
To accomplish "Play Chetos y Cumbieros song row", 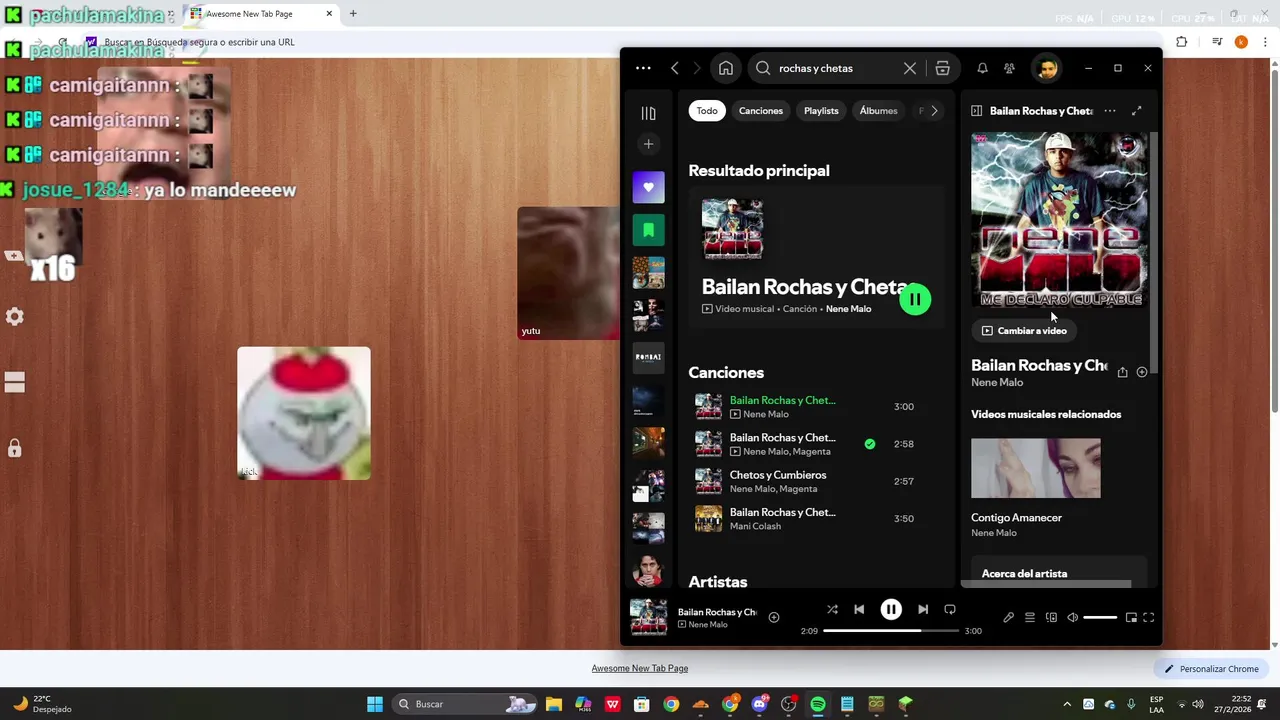I will (816, 482).
